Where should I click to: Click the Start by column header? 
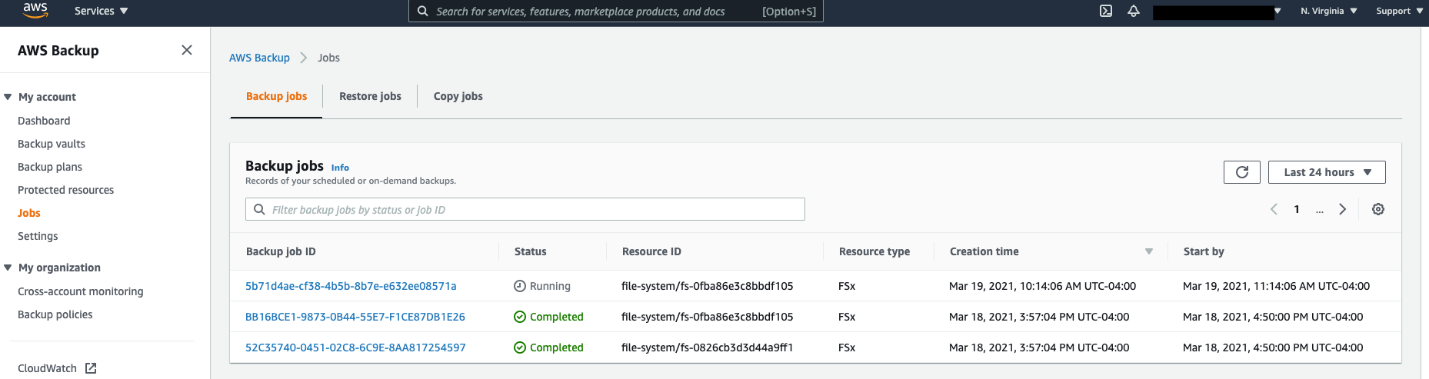(1203, 252)
